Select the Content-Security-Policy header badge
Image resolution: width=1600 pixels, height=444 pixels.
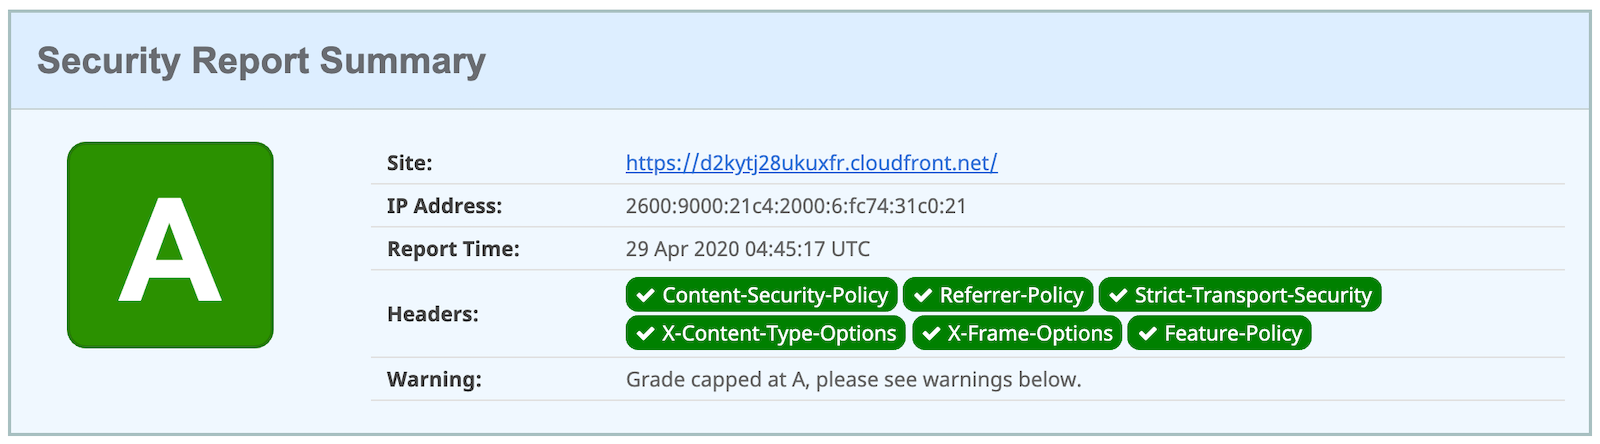click(x=762, y=295)
